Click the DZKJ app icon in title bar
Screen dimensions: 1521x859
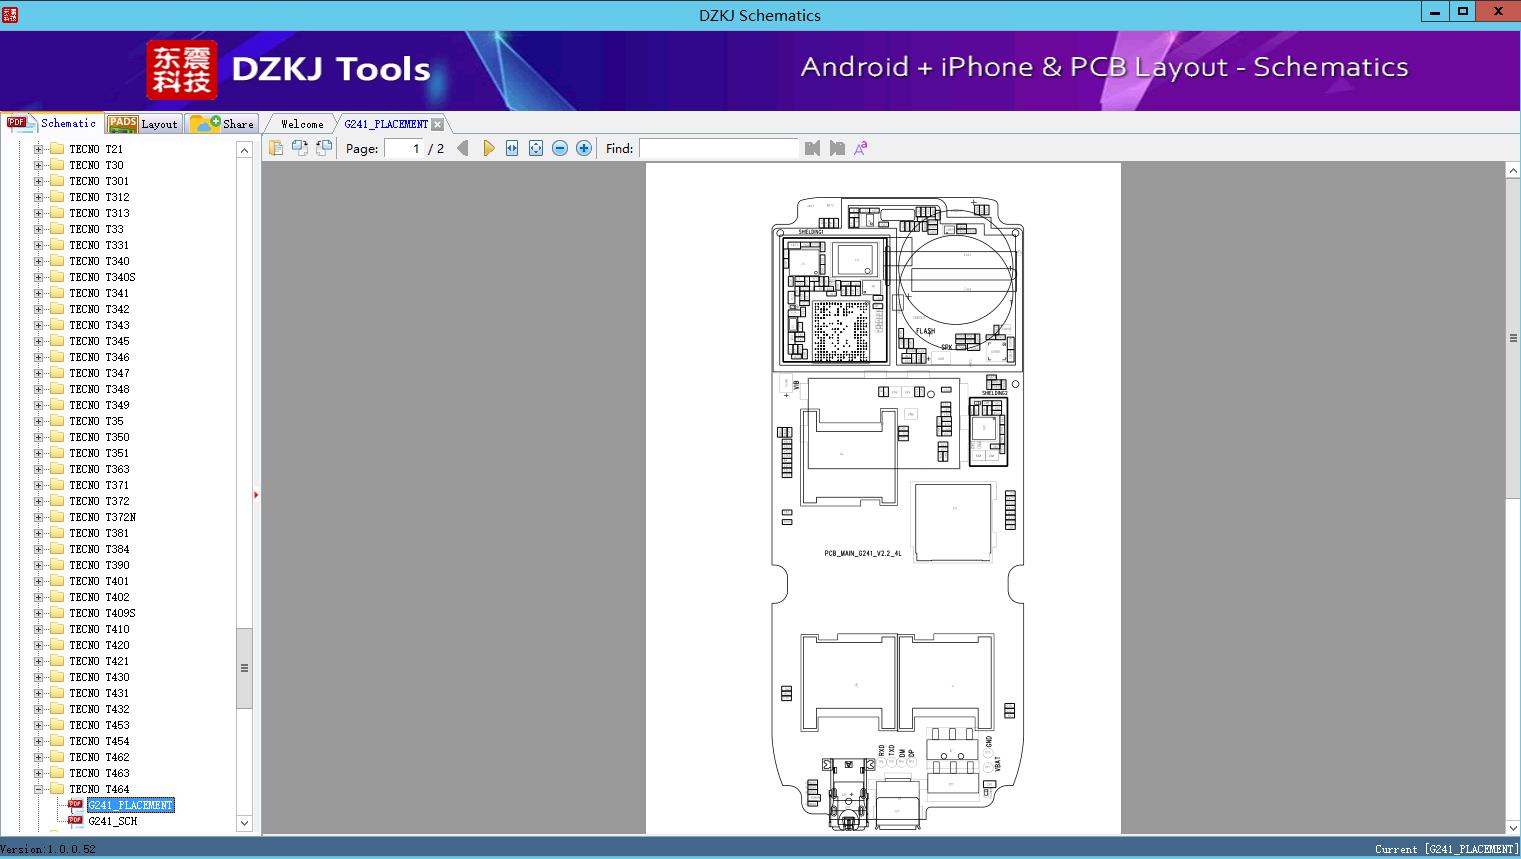click(10, 14)
